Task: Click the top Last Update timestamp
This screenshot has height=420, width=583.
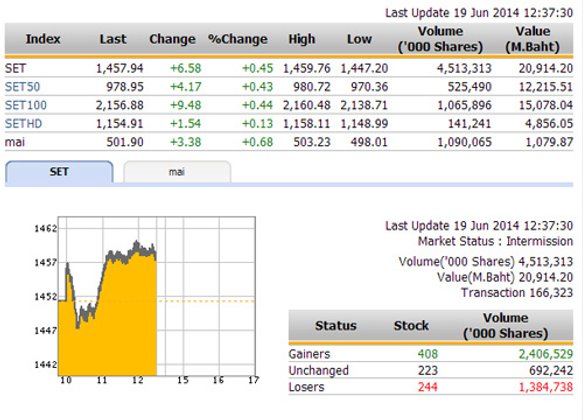Action: point(479,13)
